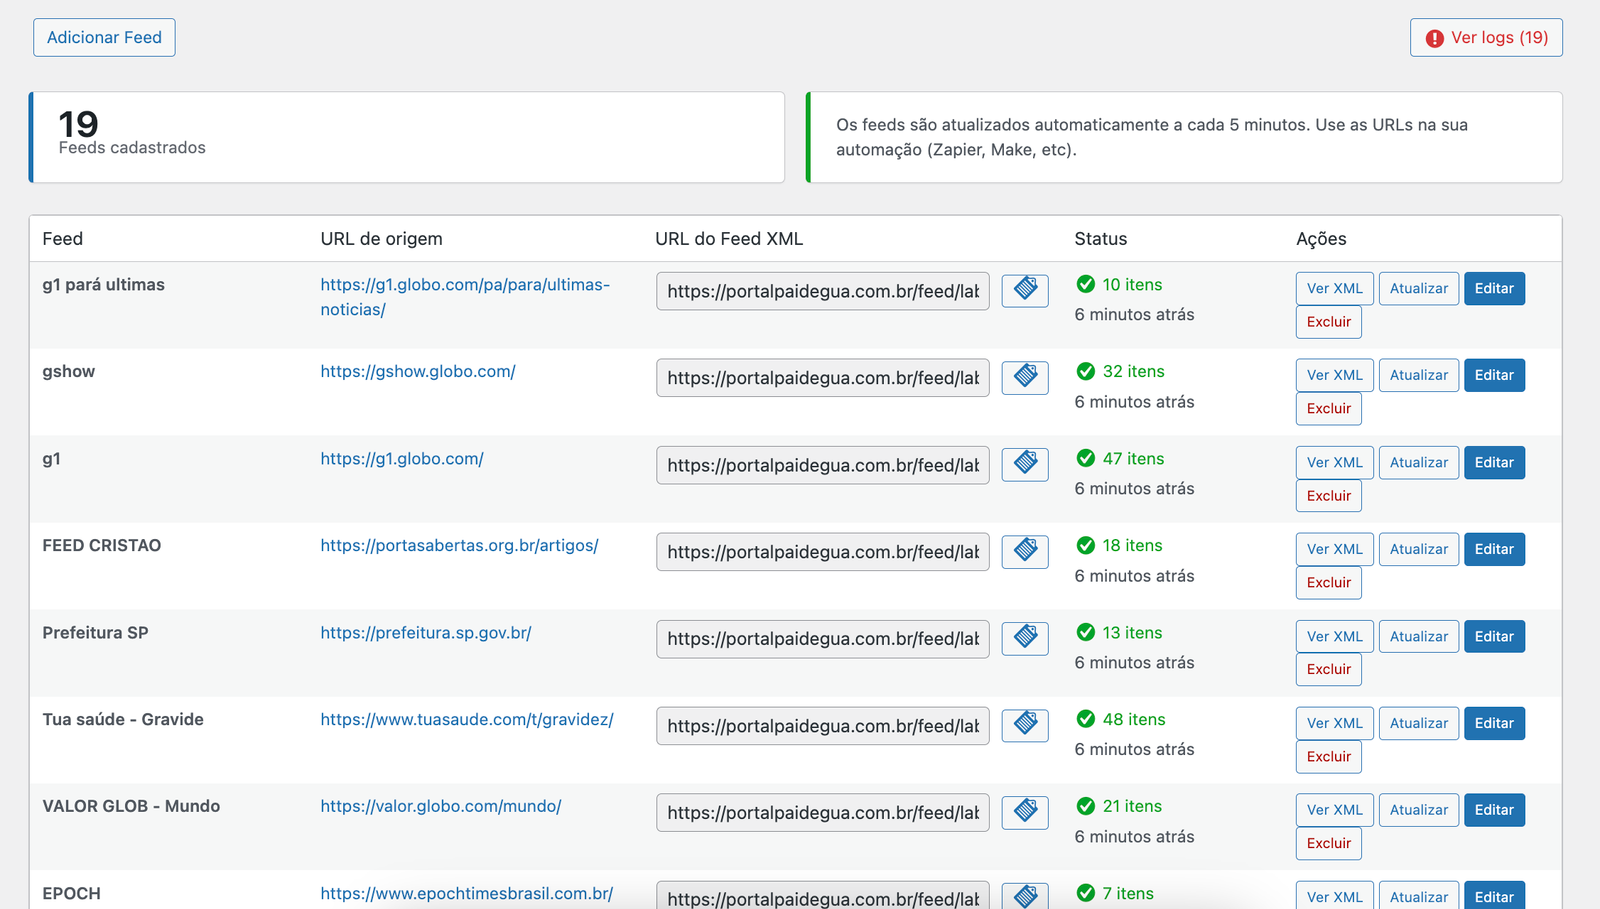
Task: Copy the gshow feed XML URL
Action: coord(1025,377)
